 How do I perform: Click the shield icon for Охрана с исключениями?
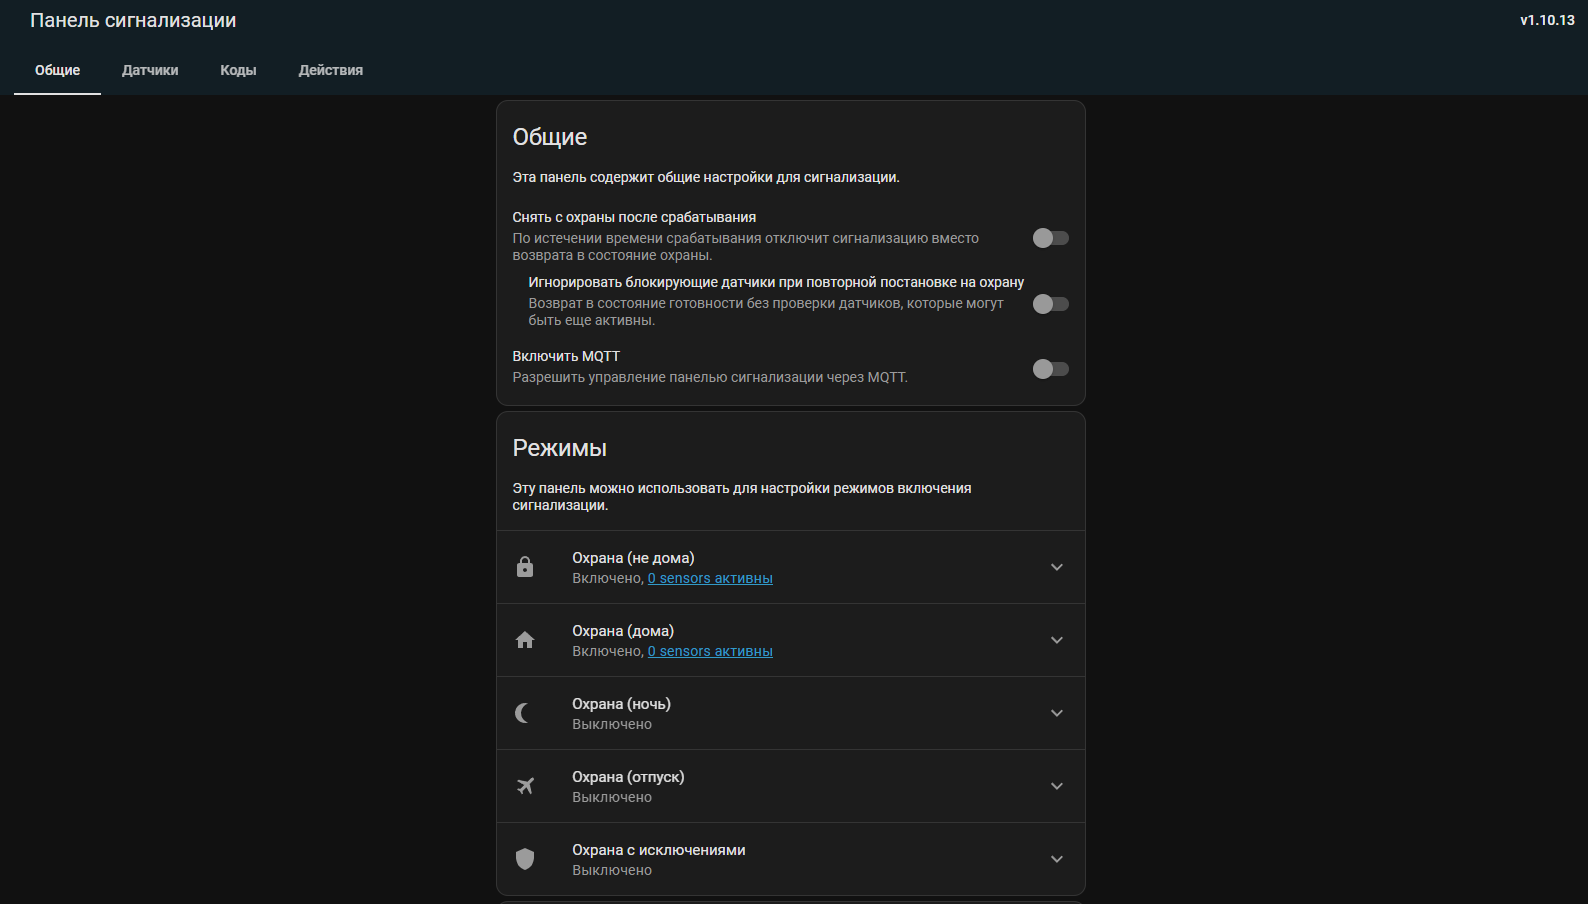coord(525,859)
